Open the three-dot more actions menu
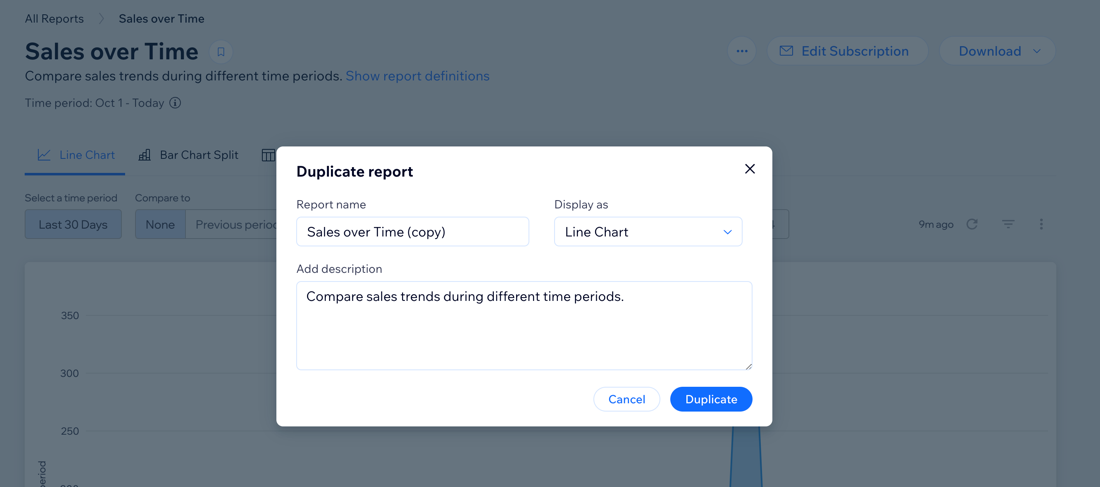Image resolution: width=1100 pixels, height=487 pixels. tap(742, 51)
